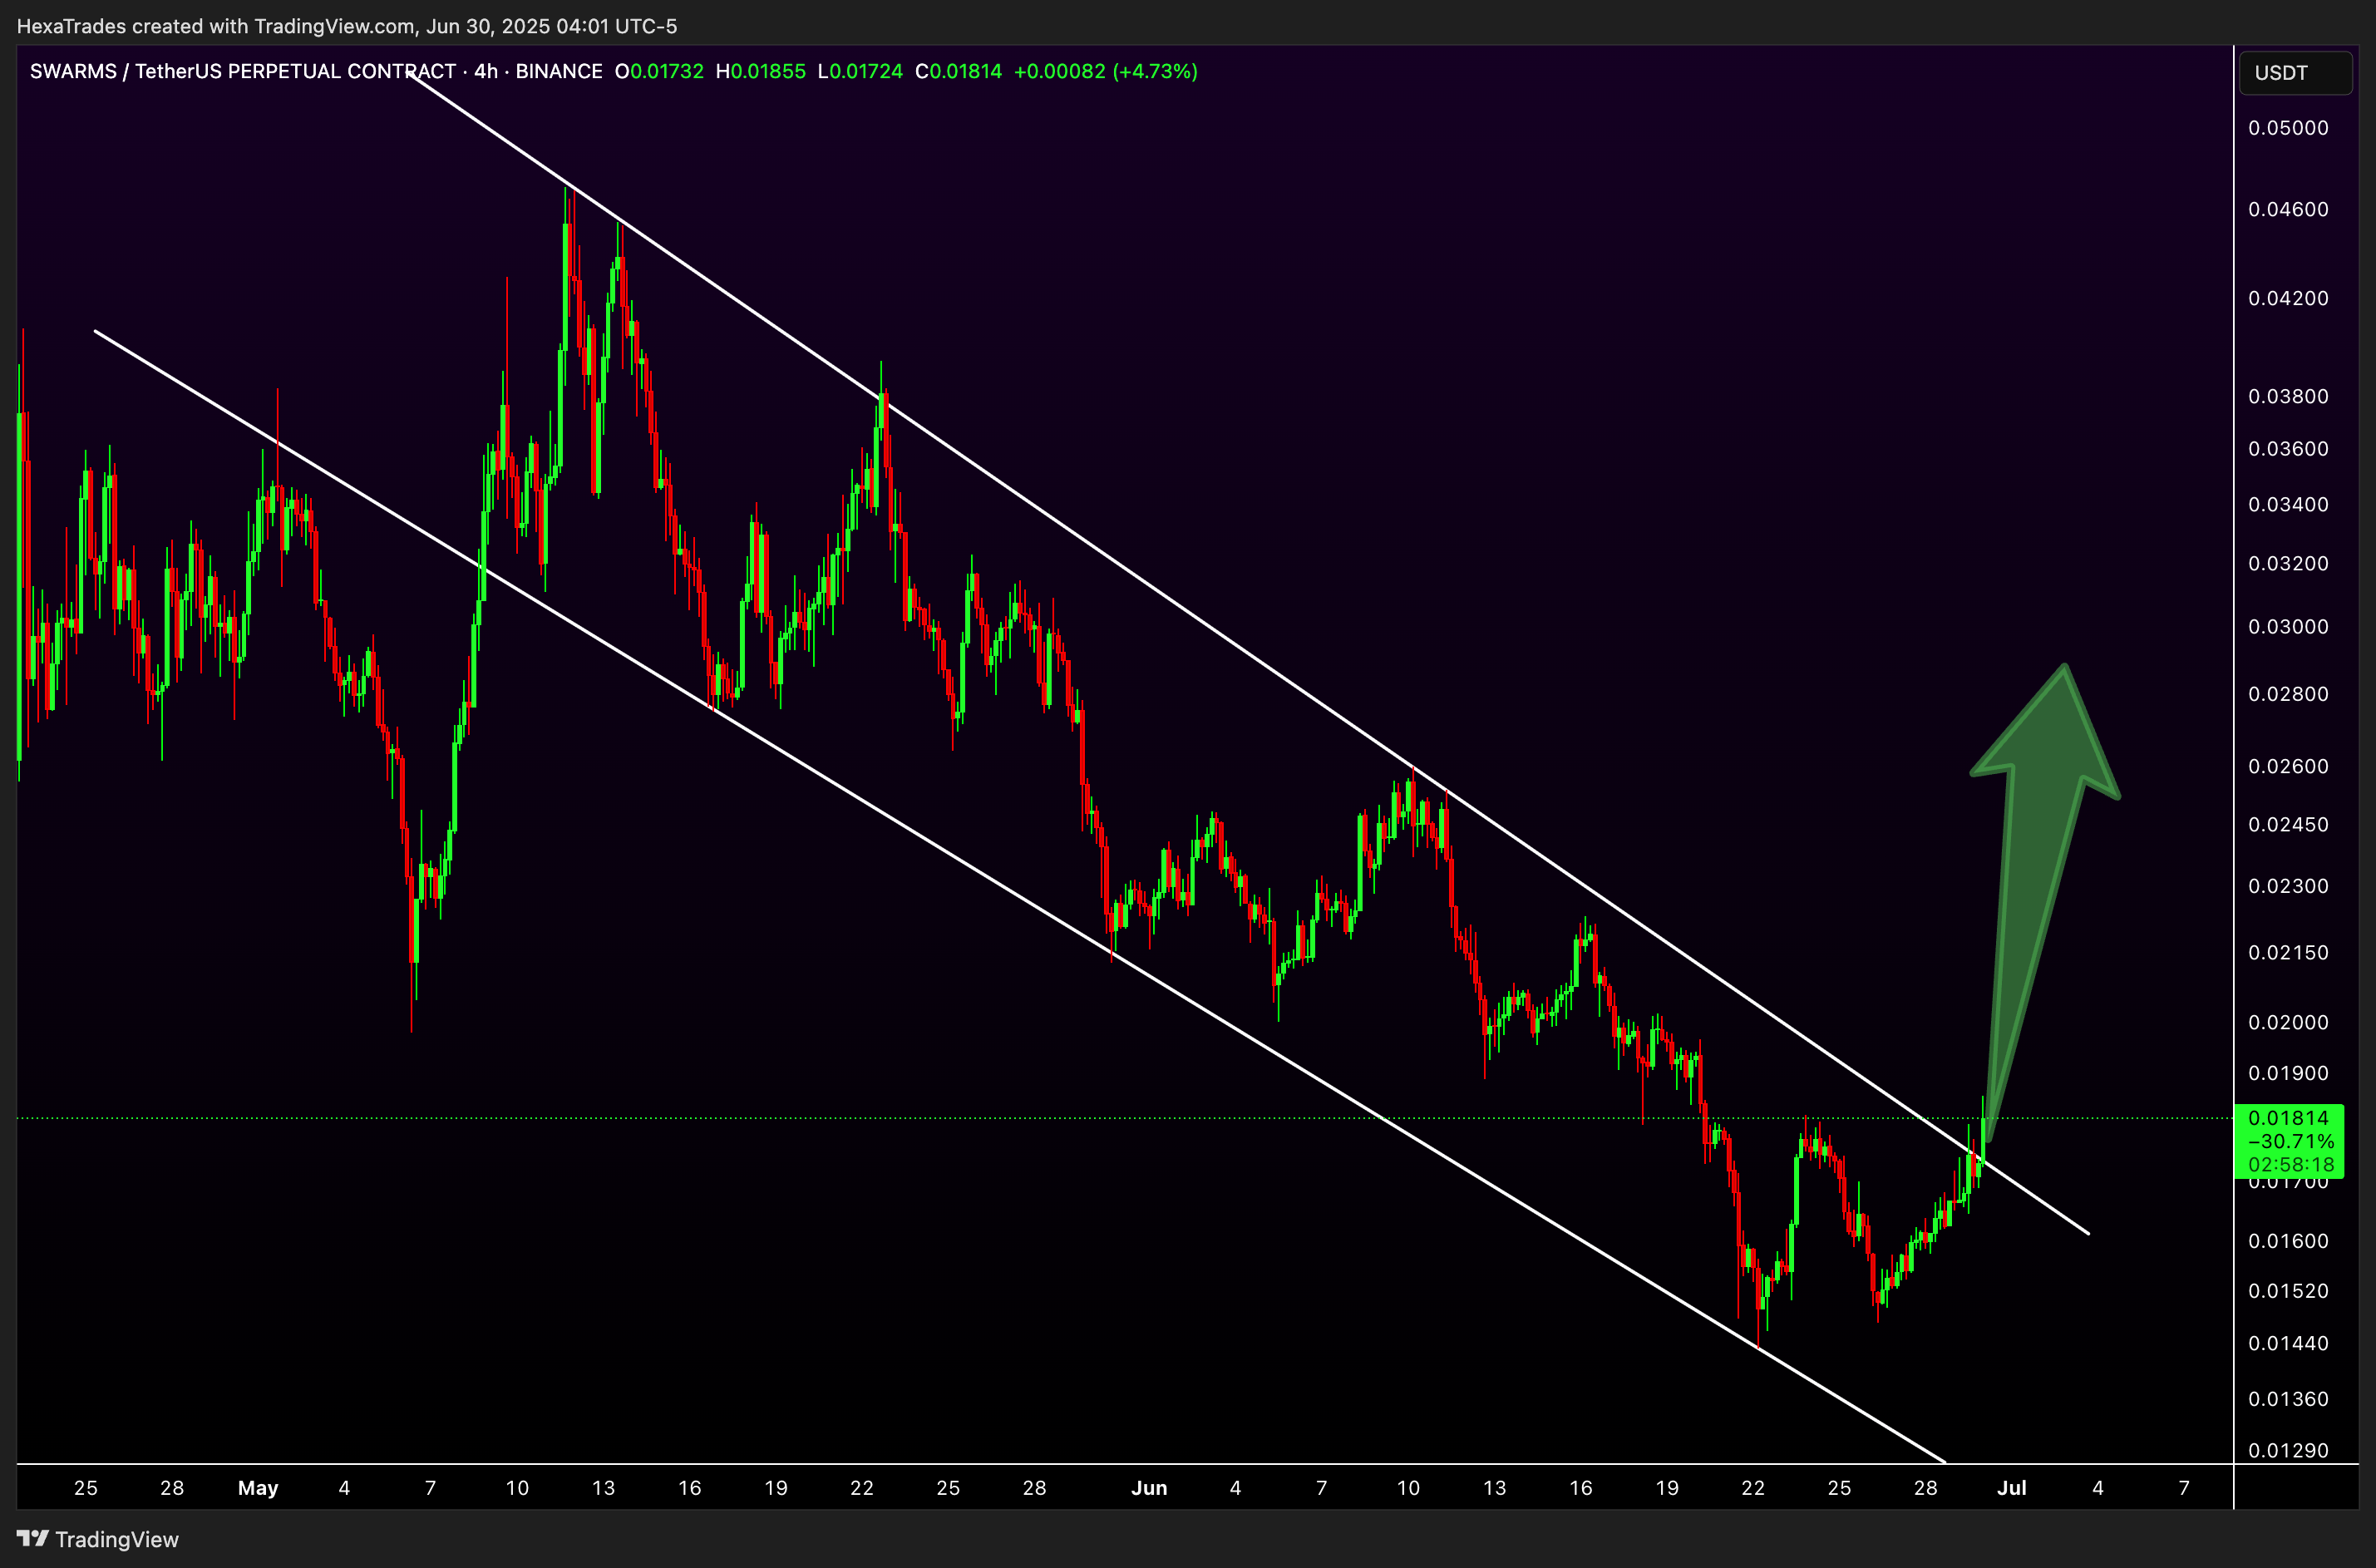Click the 0.03000 price axis label
2376x1568 pixels.
(x=2288, y=626)
